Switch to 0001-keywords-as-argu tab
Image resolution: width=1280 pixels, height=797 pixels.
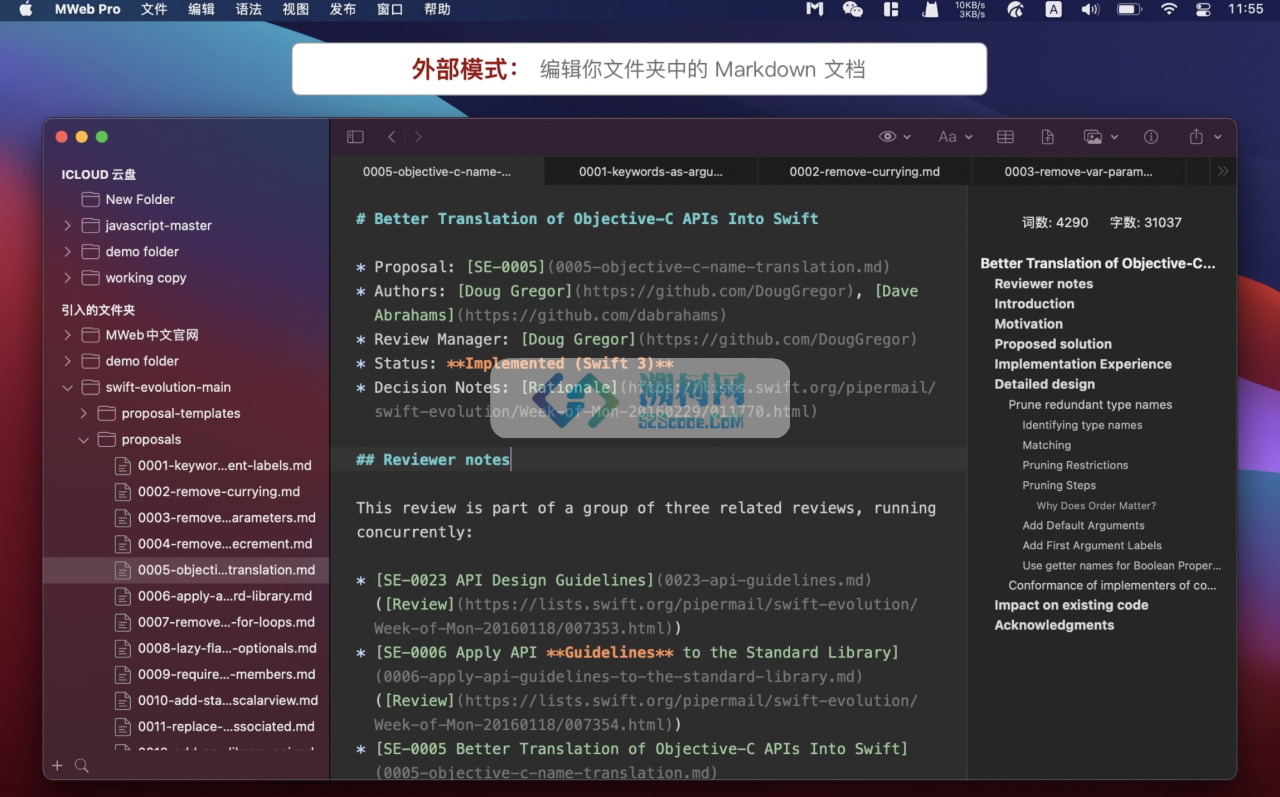point(651,171)
